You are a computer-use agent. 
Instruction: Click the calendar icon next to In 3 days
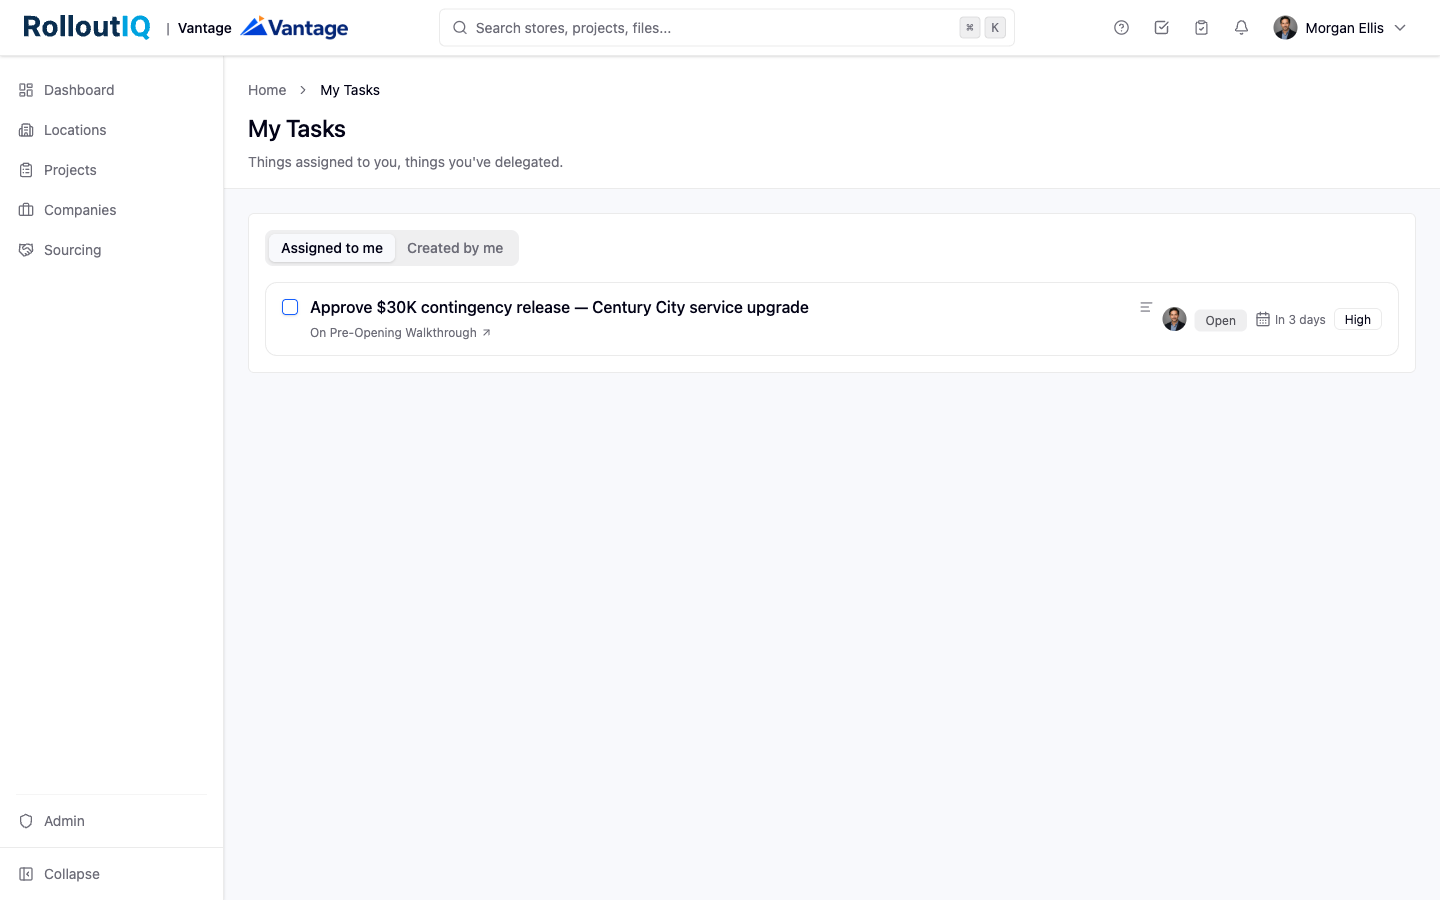pos(1263,319)
